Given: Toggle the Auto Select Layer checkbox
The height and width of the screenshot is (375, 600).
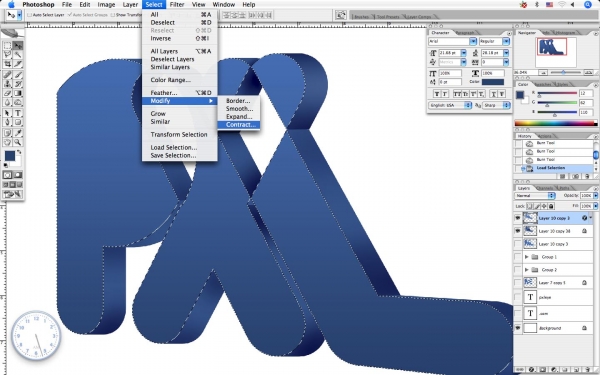Looking at the screenshot, I should tap(29, 15).
